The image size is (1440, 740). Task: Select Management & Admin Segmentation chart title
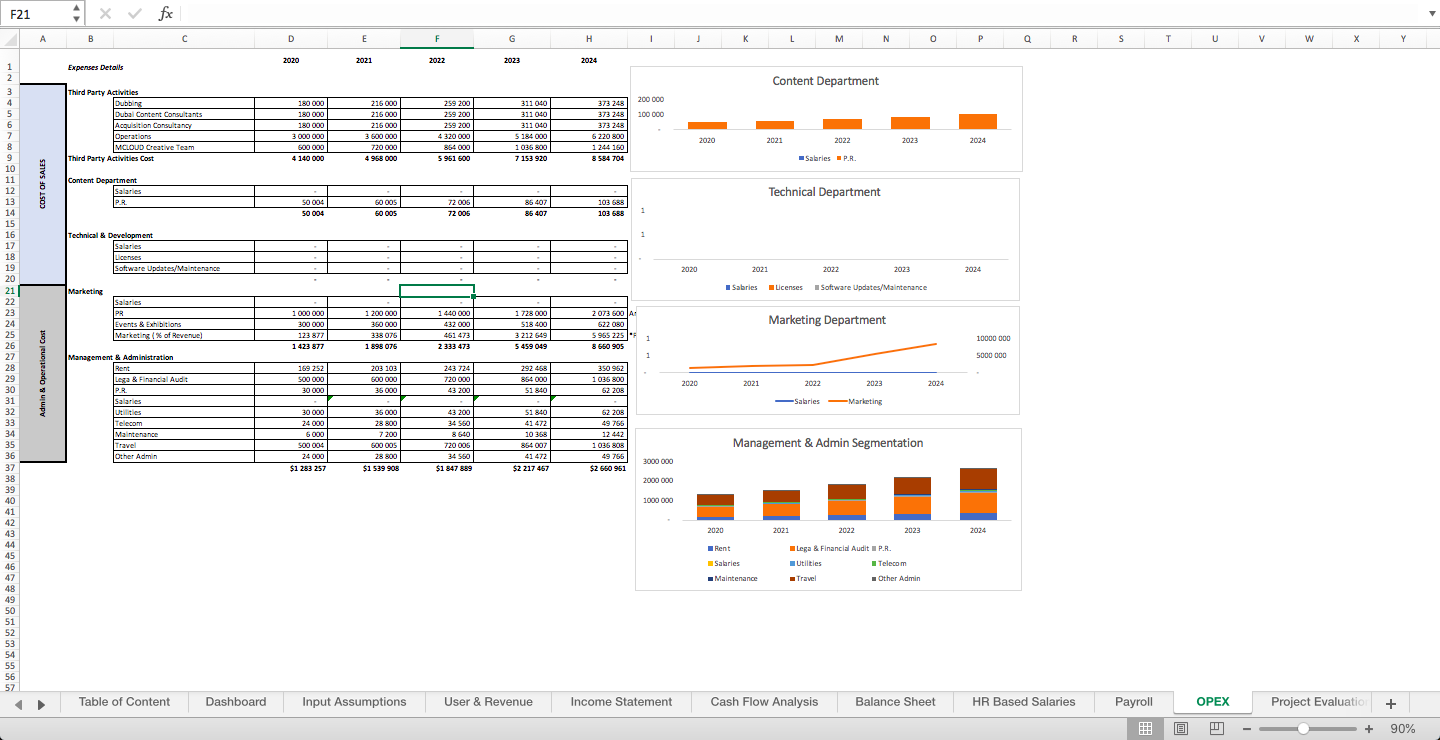[x=828, y=443]
